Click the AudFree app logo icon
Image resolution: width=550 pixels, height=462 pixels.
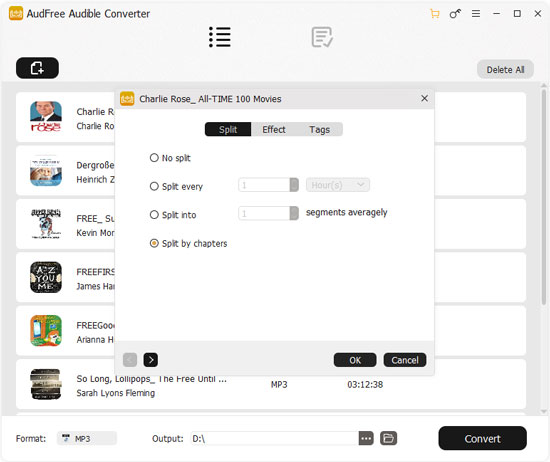pos(16,14)
